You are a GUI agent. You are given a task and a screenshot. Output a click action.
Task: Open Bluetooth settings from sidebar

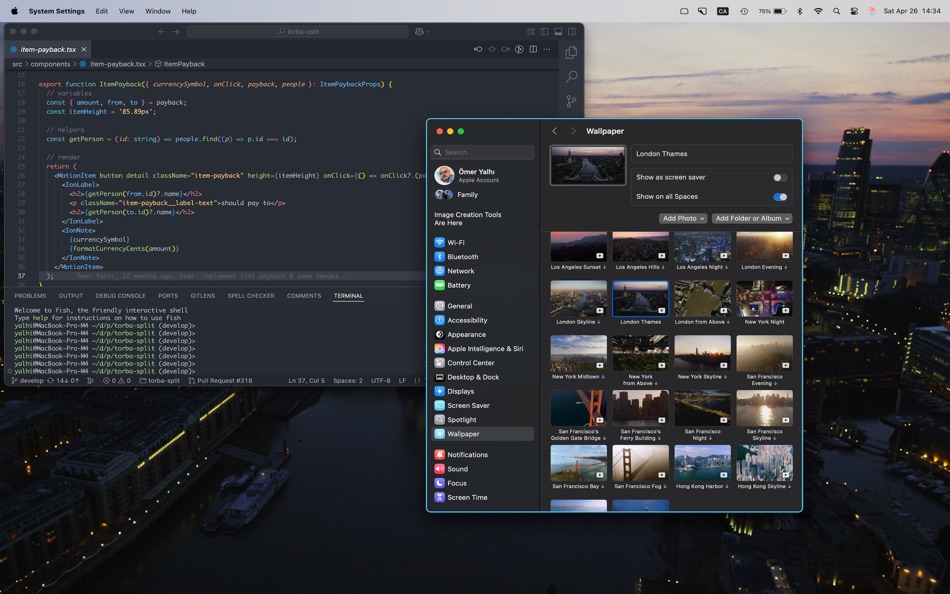click(462, 257)
